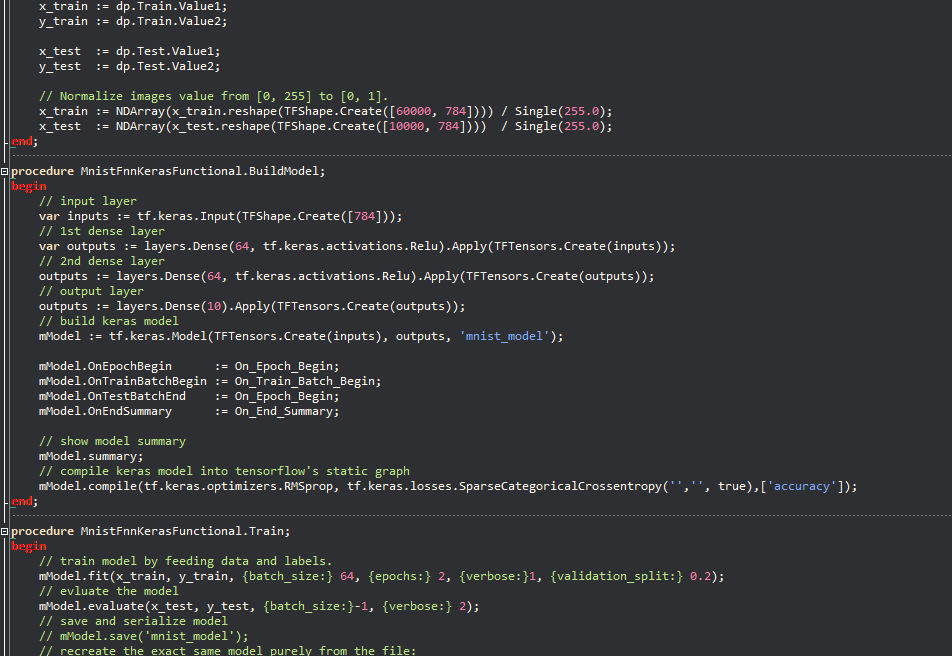The height and width of the screenshot is (657, 952).
Task: Click the 'mModel.OnEpochBegin' assignment line
Action: [x=189, y=366]
